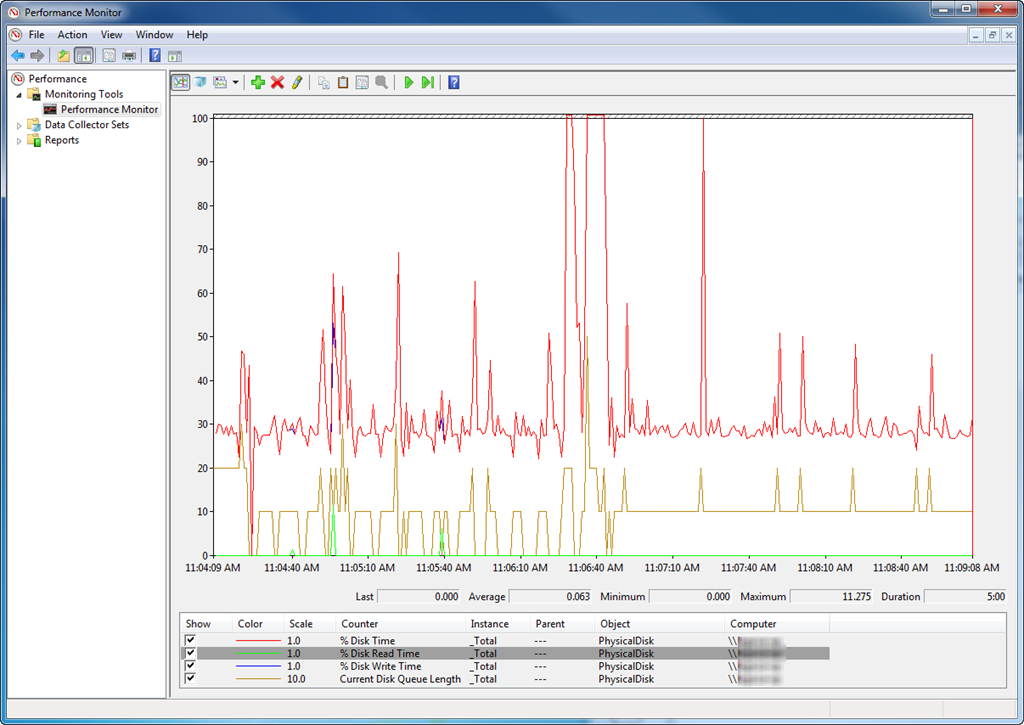This screenshot has height=725, width=1024.
Task: Click the green Add counter plus icon
Action: (258, 82)
